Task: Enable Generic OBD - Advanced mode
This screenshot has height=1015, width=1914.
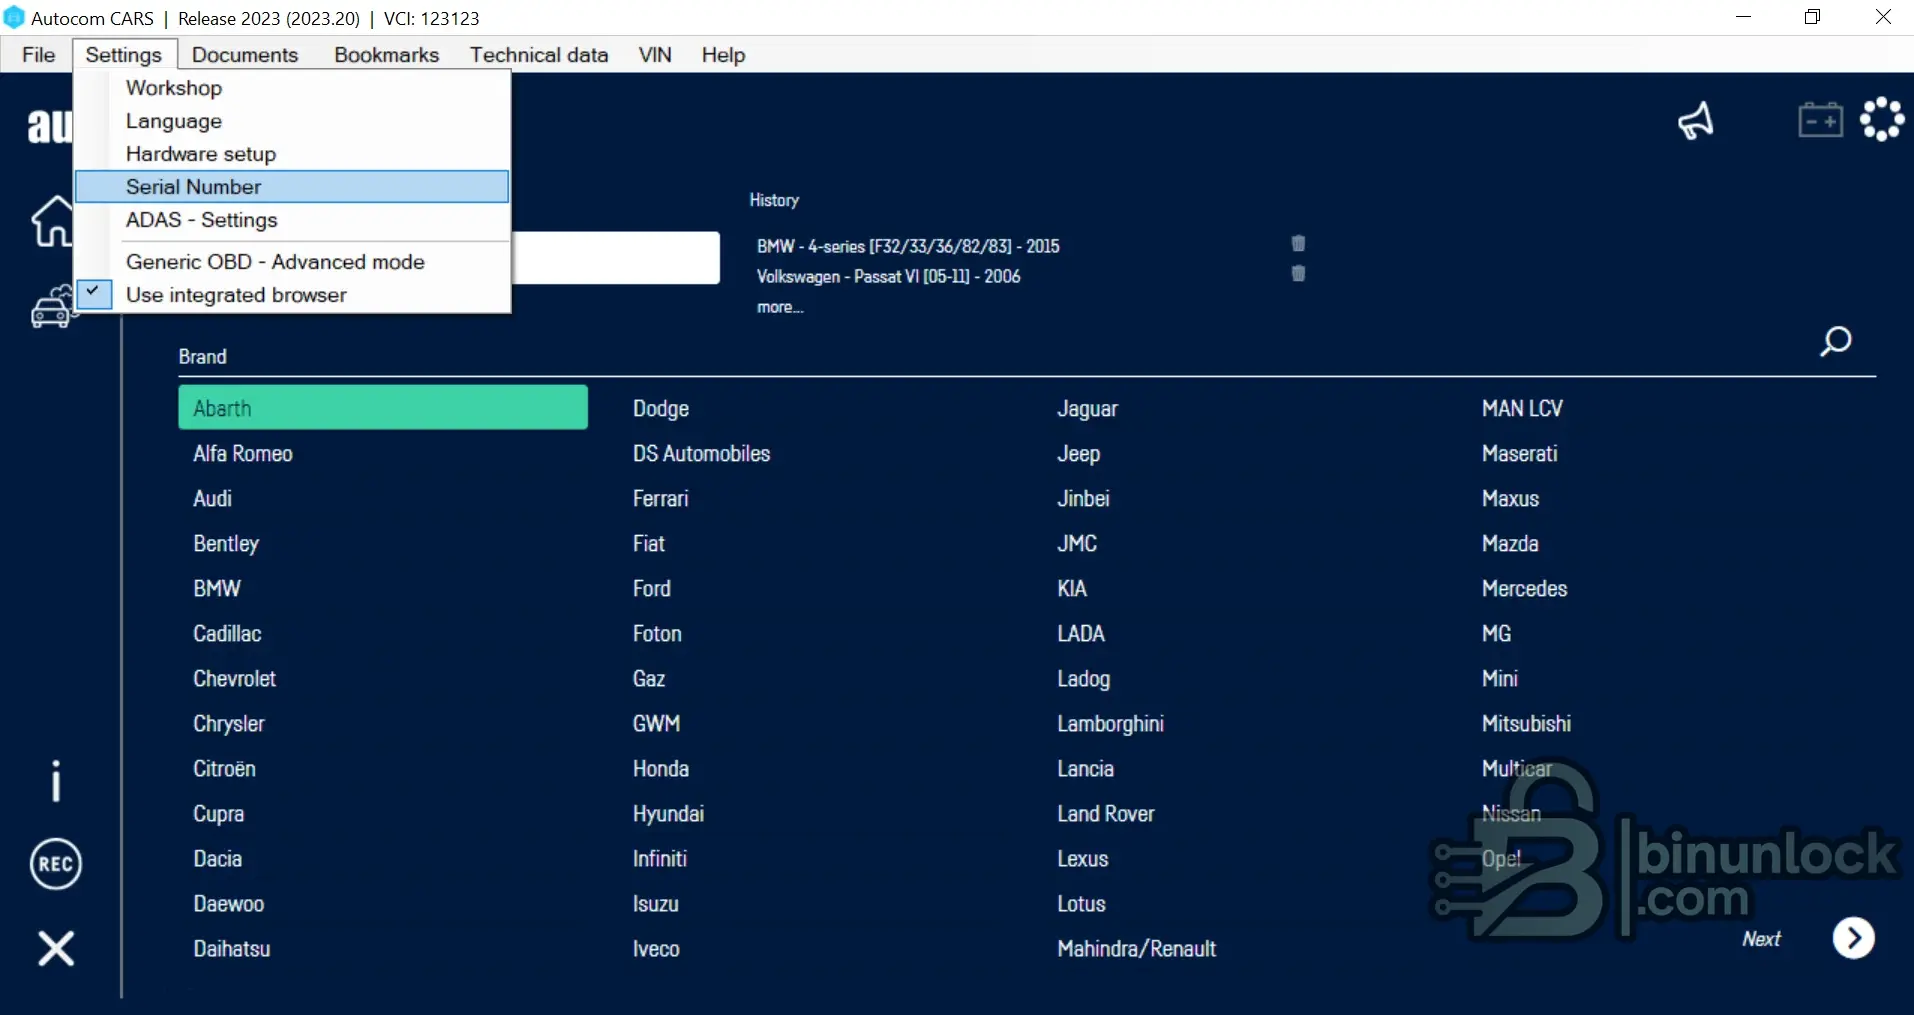Action: click(275, 262)
